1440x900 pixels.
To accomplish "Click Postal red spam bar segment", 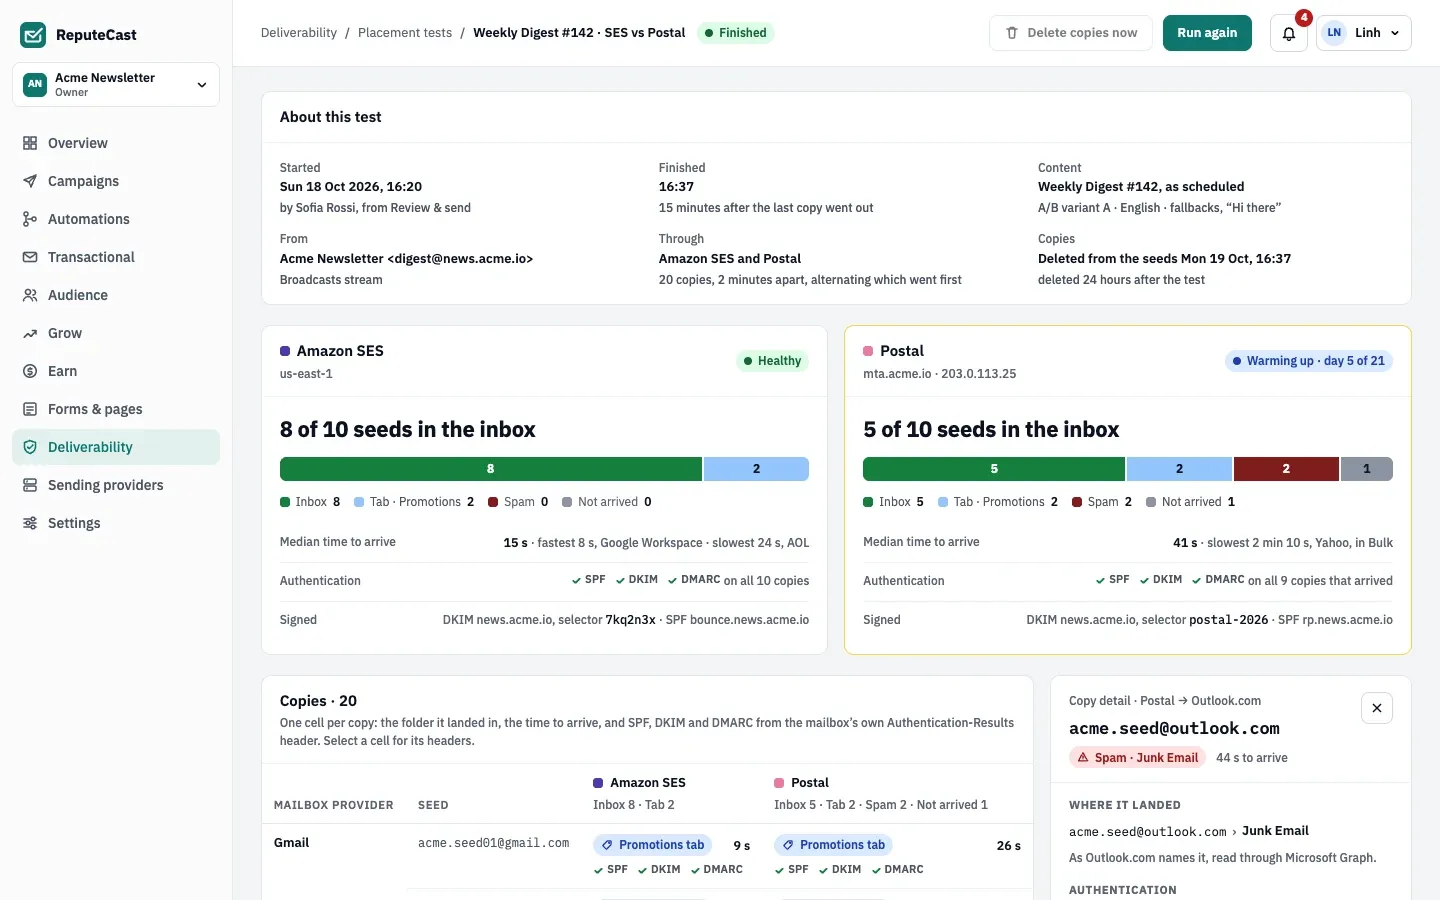I will (1286, 469).
